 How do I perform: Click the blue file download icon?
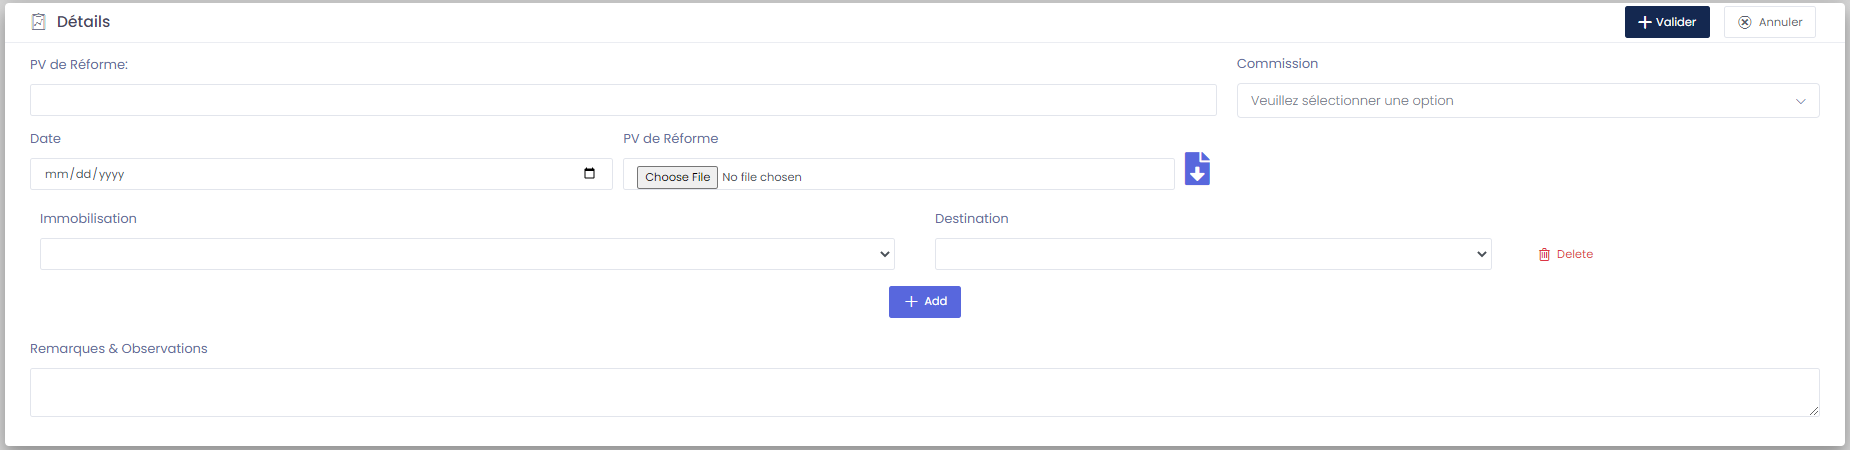click(x=1197, y=169)
